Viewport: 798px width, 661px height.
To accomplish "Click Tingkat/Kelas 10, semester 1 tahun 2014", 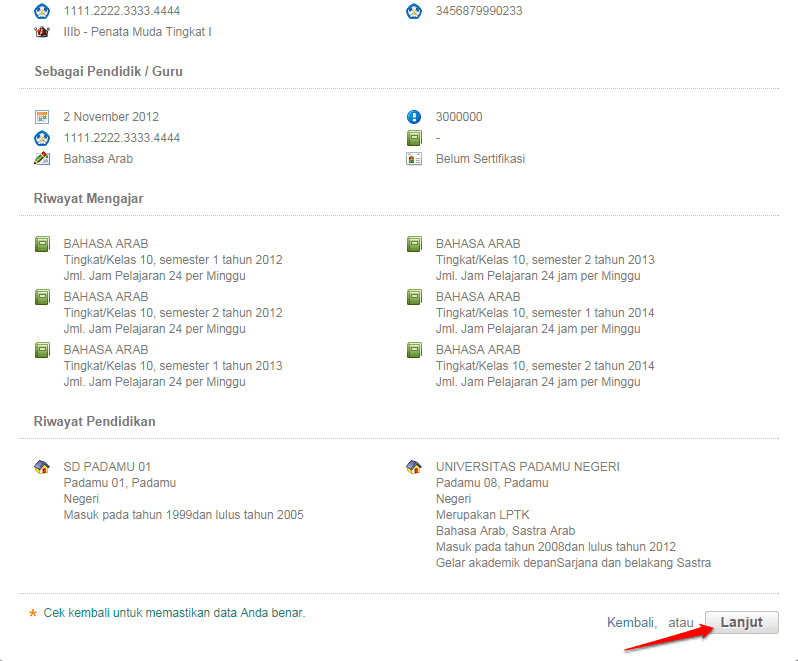I will 545,313.
